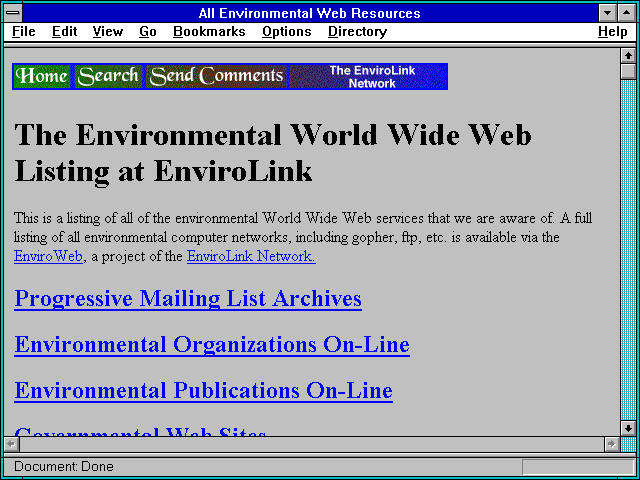Screen dimensions: 640x480
Task: Open the Options menu
Action: 287,32
